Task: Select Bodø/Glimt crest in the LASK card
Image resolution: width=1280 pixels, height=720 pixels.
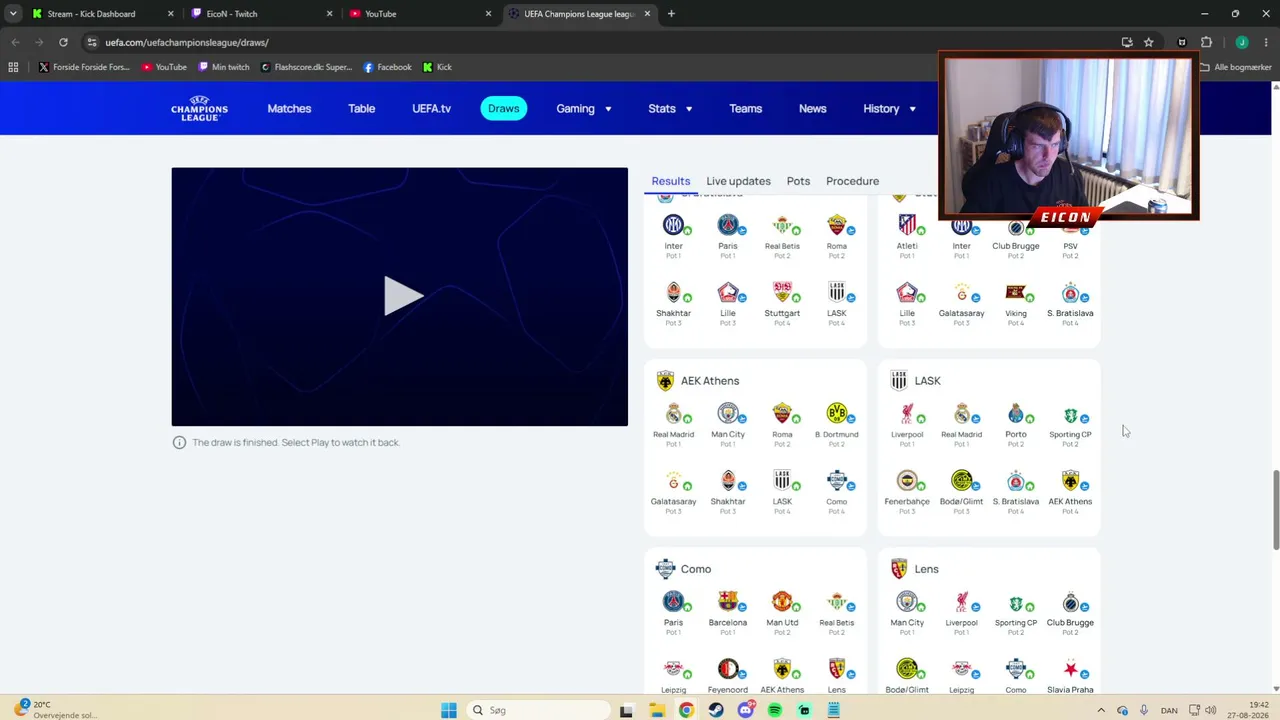Action: [x=961, y=480]
